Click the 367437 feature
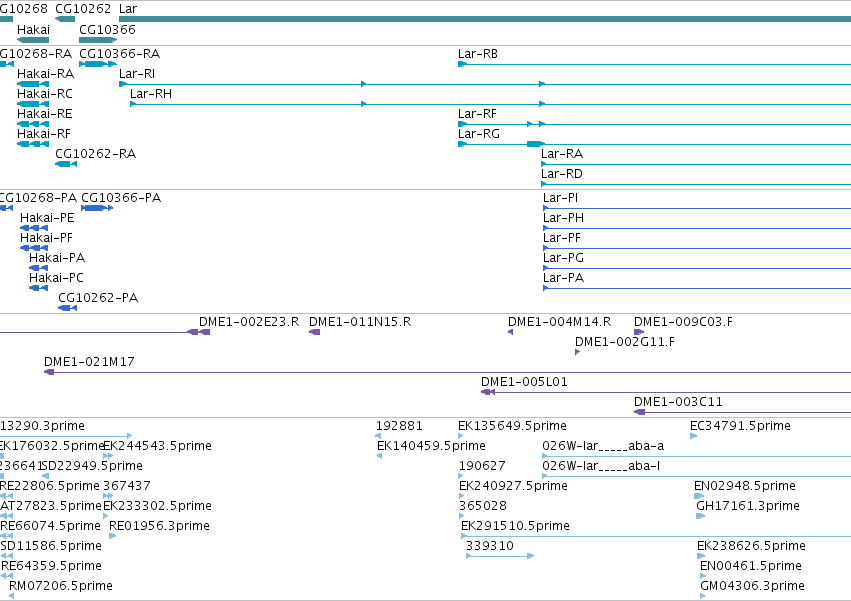The image size is (851, 601). [x=127, y=486]
